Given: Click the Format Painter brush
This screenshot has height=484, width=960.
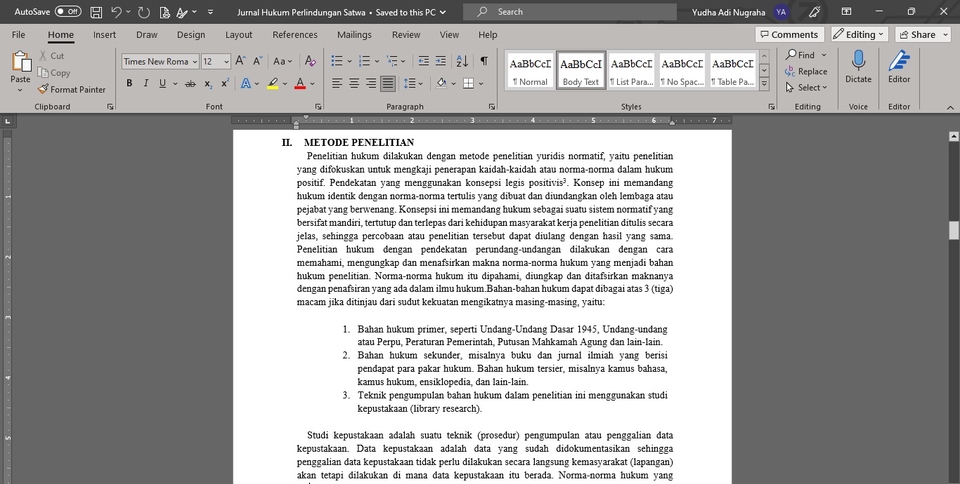Looking at the screenshot, I should coord(71,89).
